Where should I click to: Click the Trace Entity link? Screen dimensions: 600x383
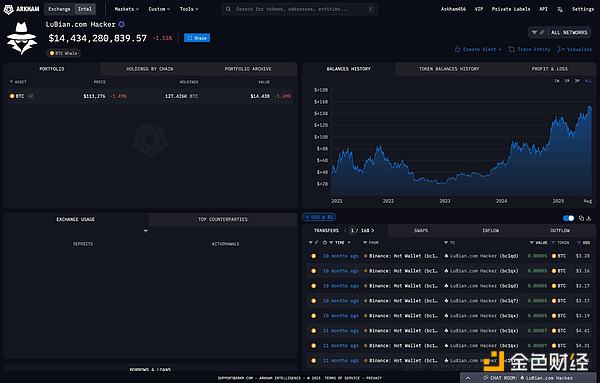[x=530, y=49]
